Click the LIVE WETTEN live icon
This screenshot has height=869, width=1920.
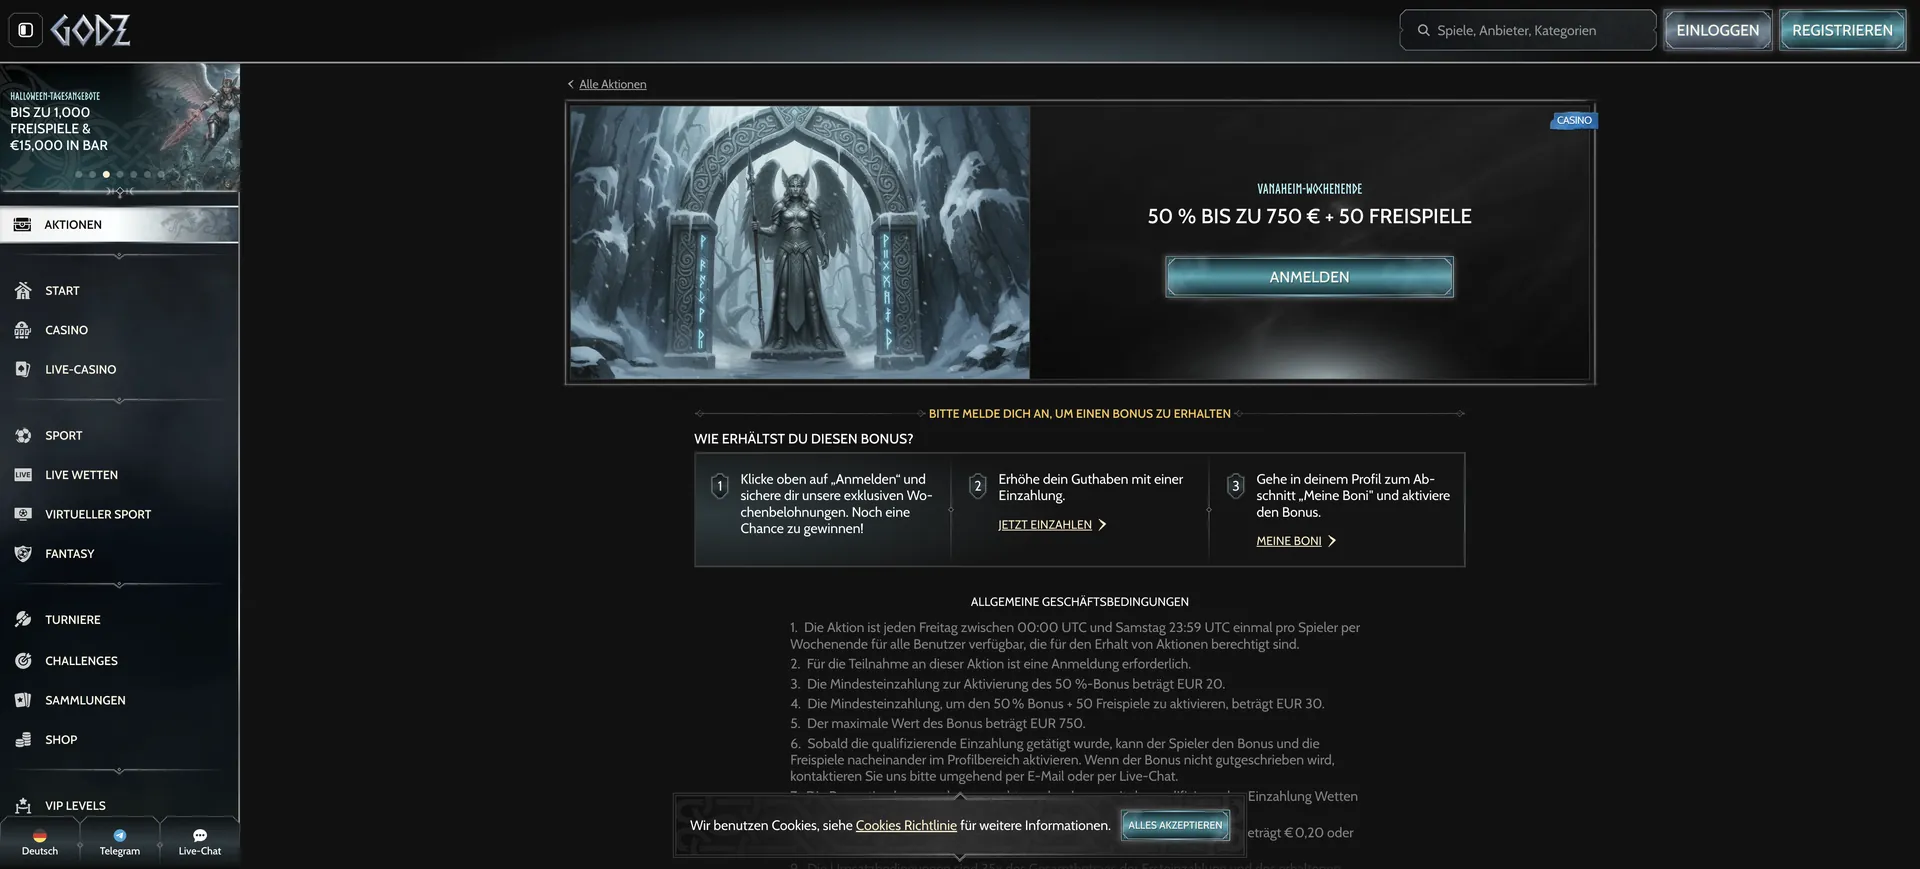23,475
